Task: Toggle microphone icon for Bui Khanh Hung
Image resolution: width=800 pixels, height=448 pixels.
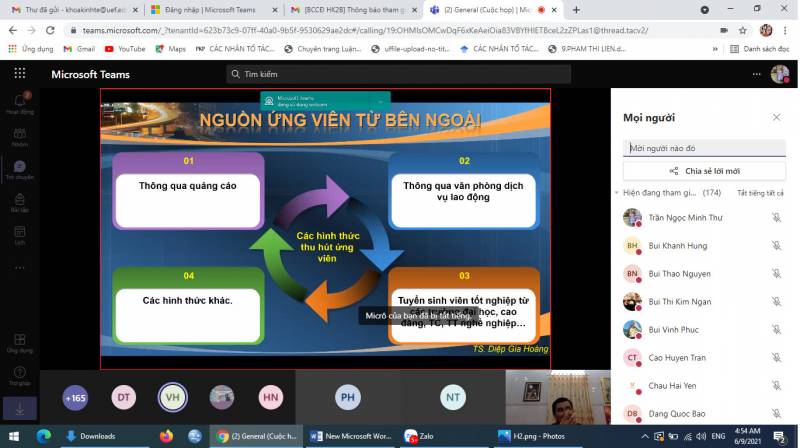Action: coord(776,246)
